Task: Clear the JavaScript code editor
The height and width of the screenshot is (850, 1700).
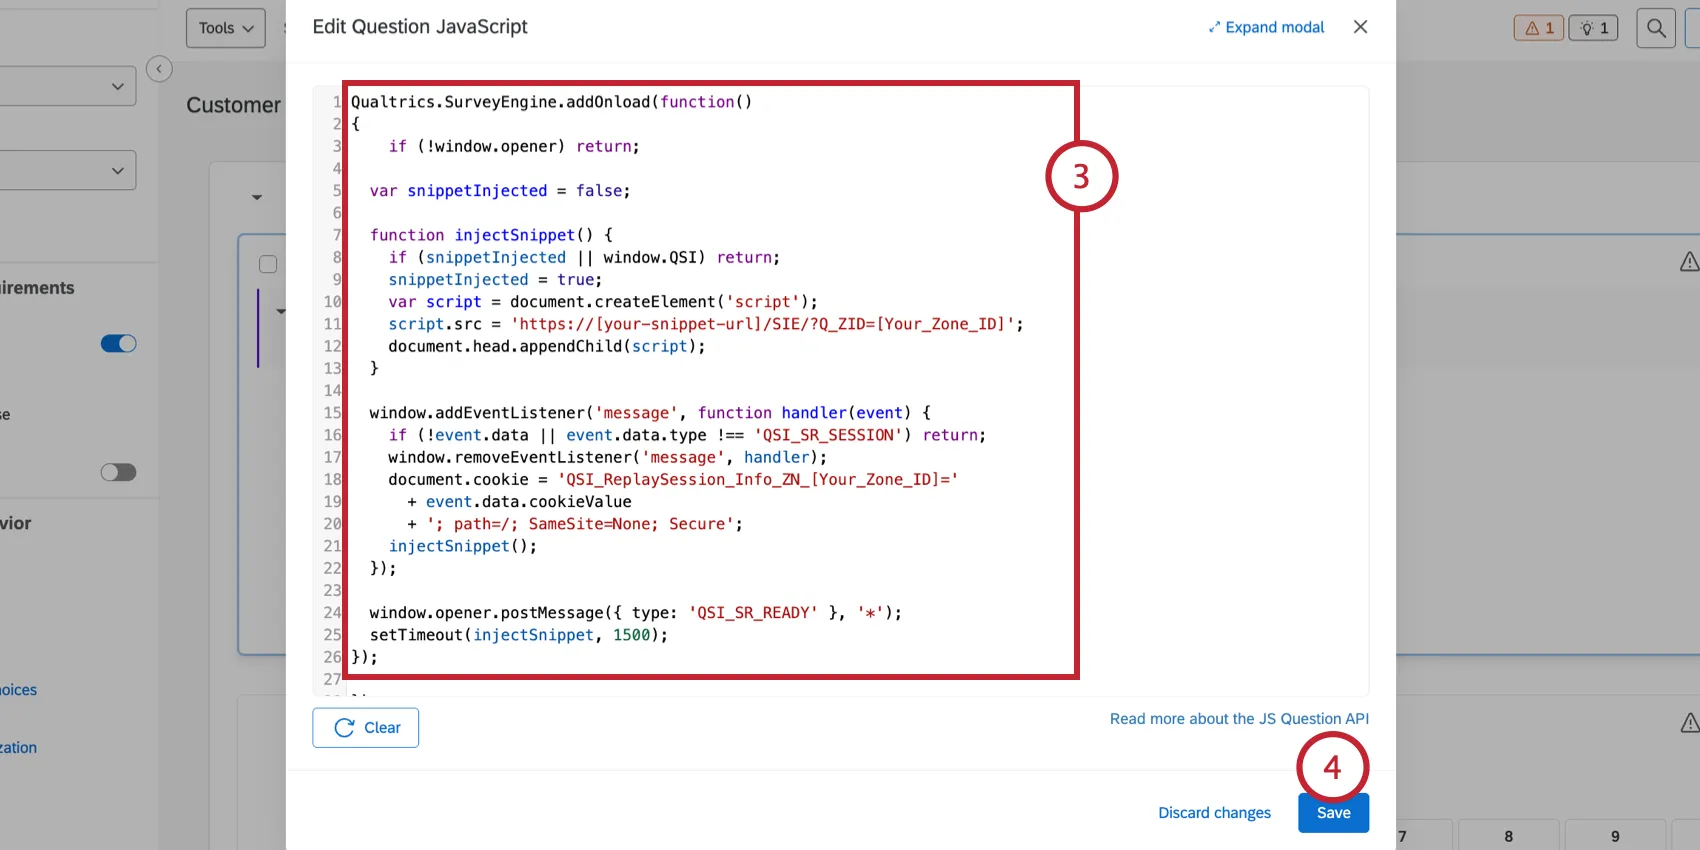Action: 365,728
